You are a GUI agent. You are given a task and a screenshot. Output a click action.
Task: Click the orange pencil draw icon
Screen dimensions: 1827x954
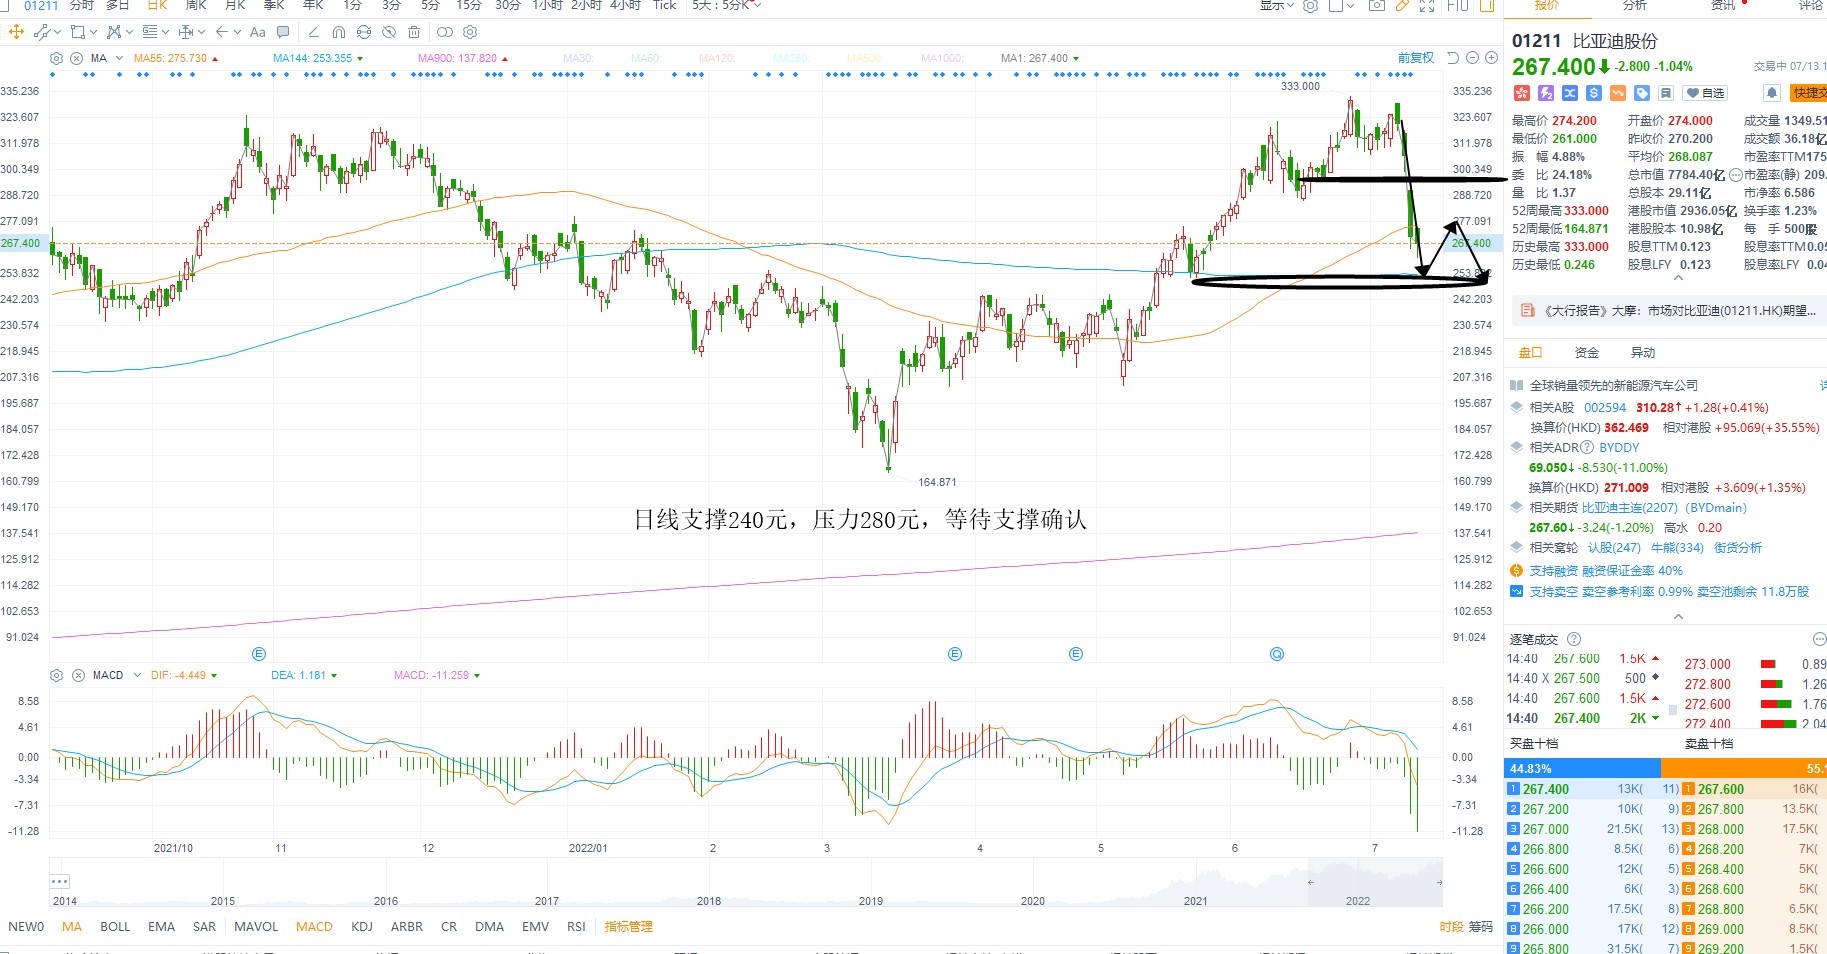coord(1402,5)
